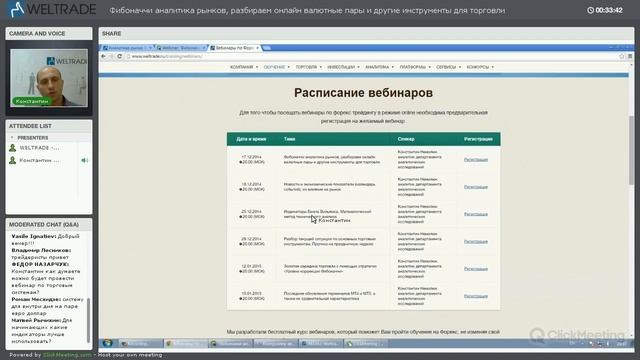Click the date cell 25.12.2014
This screenshot has height=360, width=640.
tap(251, 214)
